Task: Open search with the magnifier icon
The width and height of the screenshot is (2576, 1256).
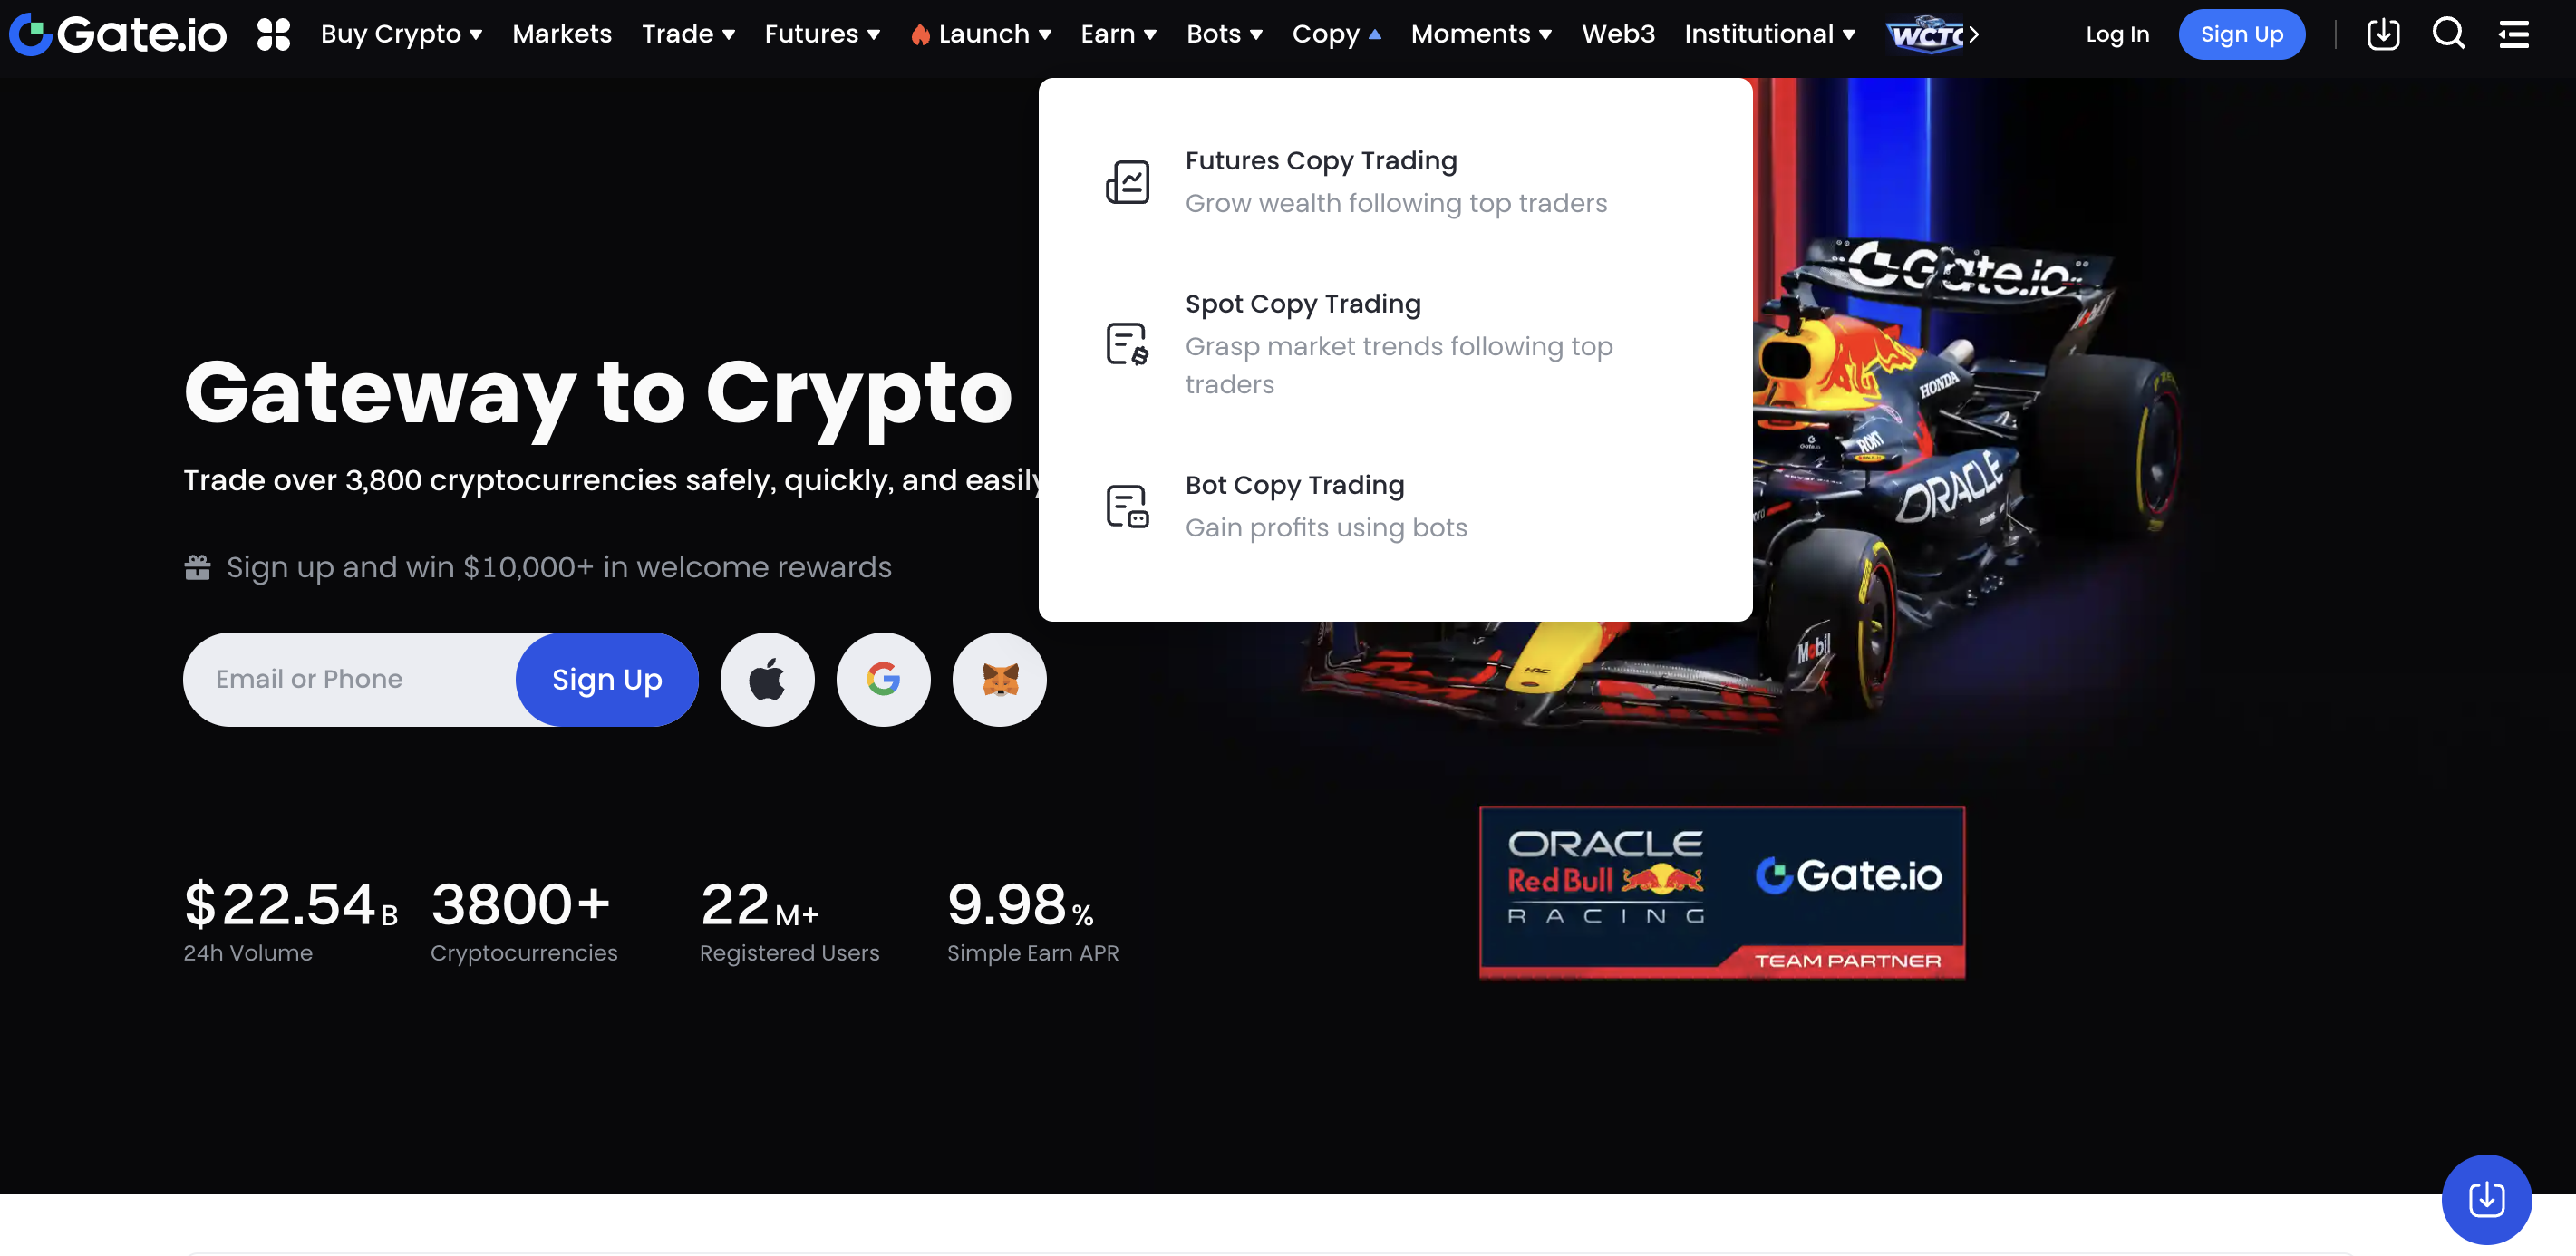Action: [x=2448, y=34]
